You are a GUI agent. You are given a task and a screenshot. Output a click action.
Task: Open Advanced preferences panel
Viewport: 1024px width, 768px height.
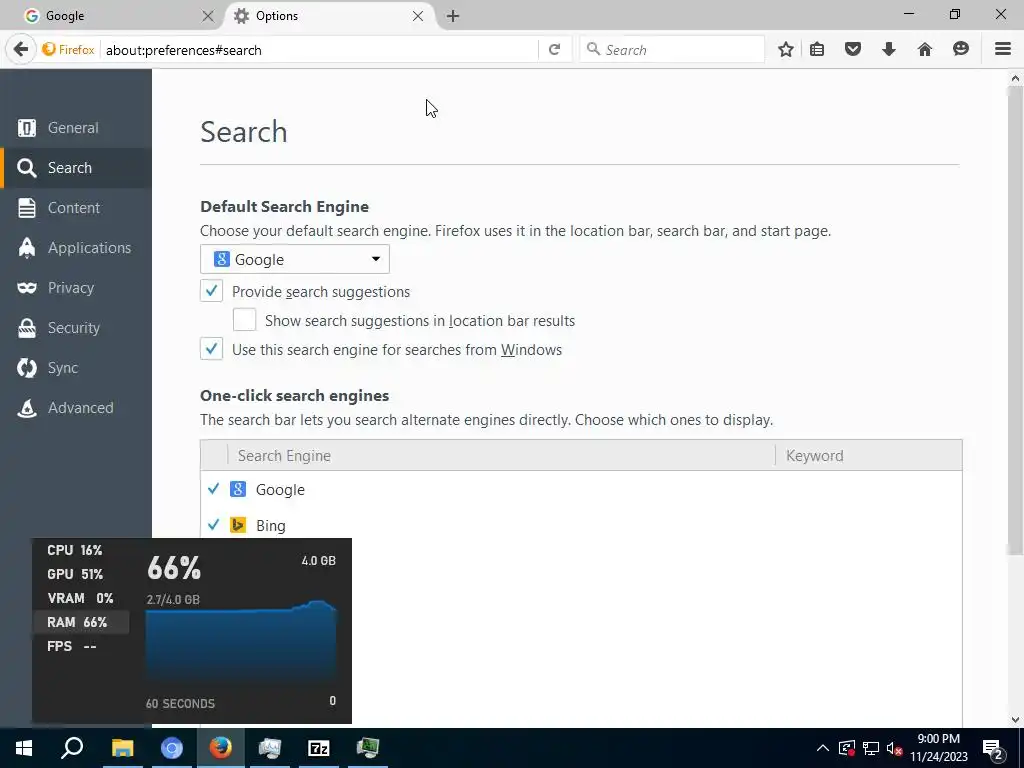[76, 408]
